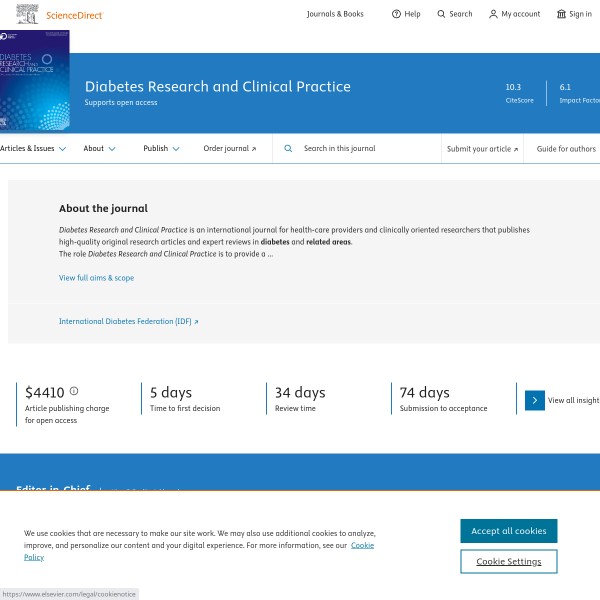Expand the Articles & Issues dropdown
Image resolution: width=600 pixels, height=600 pixels.
pyautogui.click(x=32, y=148)
